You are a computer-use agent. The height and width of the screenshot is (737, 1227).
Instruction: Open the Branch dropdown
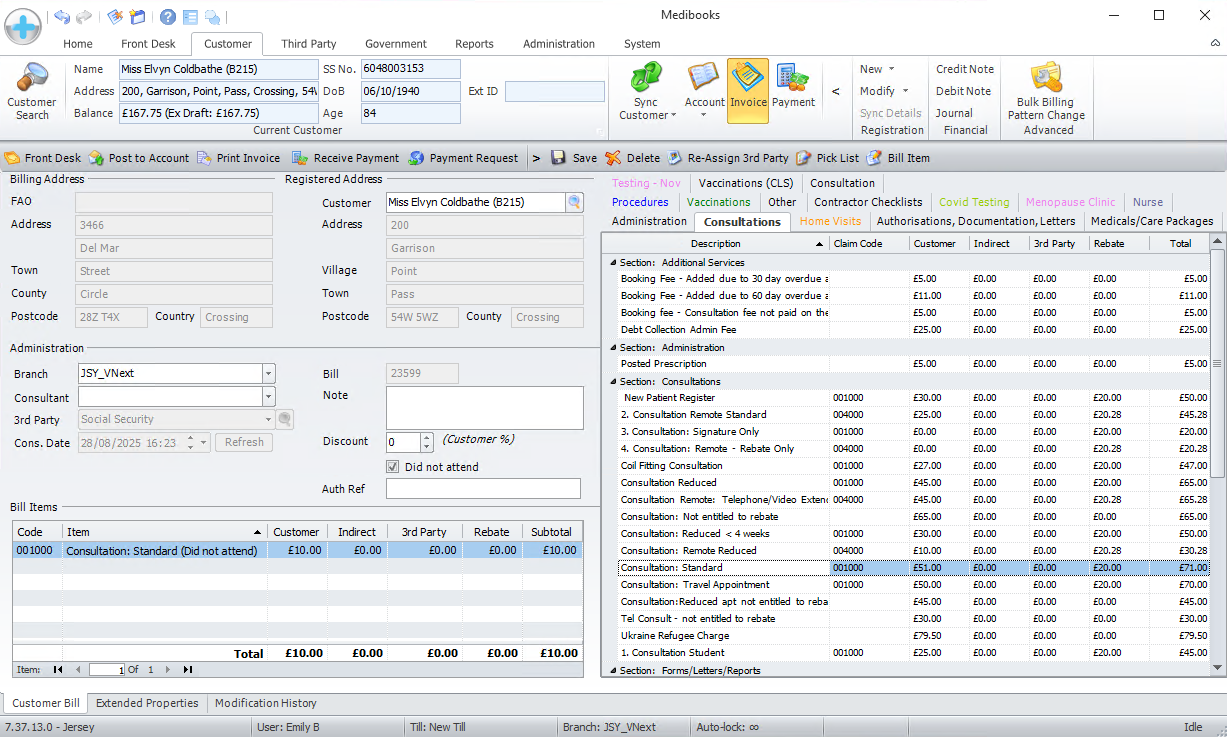(x=268, y=373)
